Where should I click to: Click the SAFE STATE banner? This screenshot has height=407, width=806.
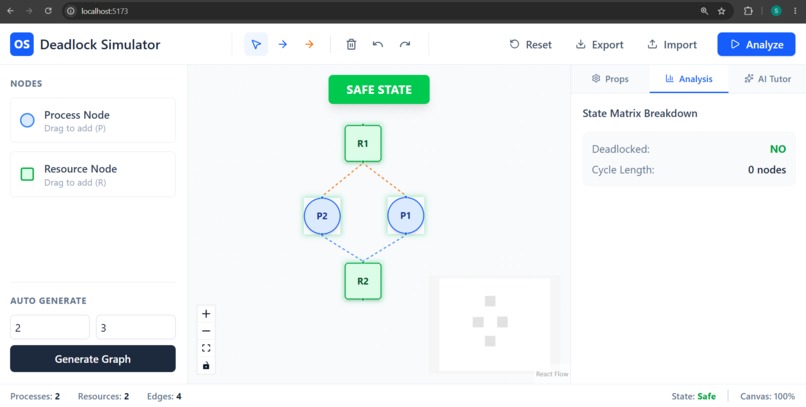pos(379,89)
